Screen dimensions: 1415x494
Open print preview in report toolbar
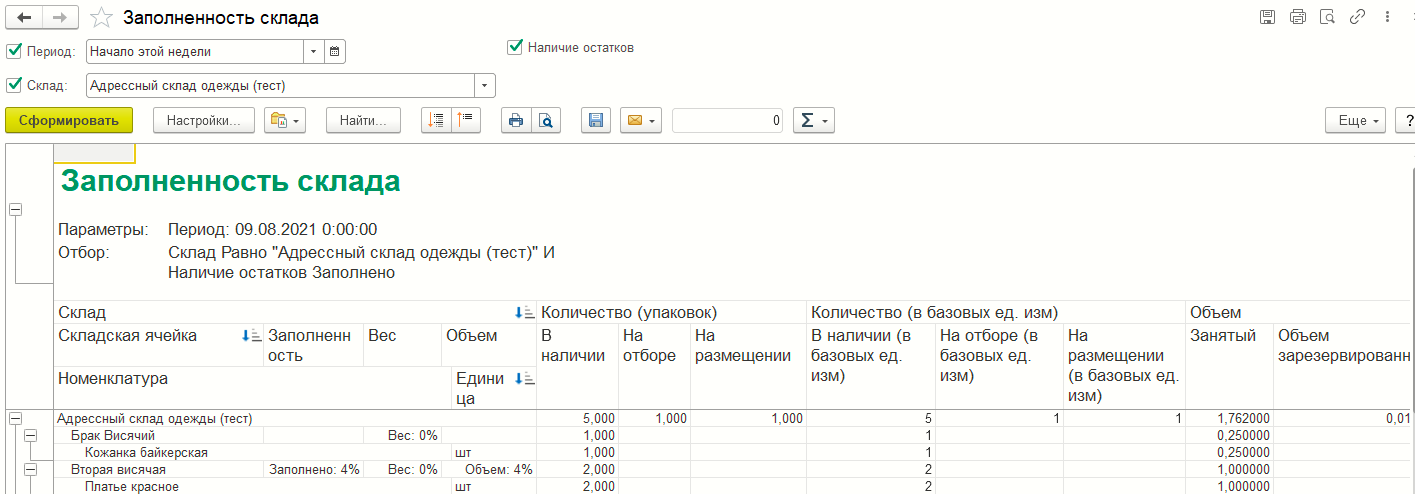[x=546, y=120]
